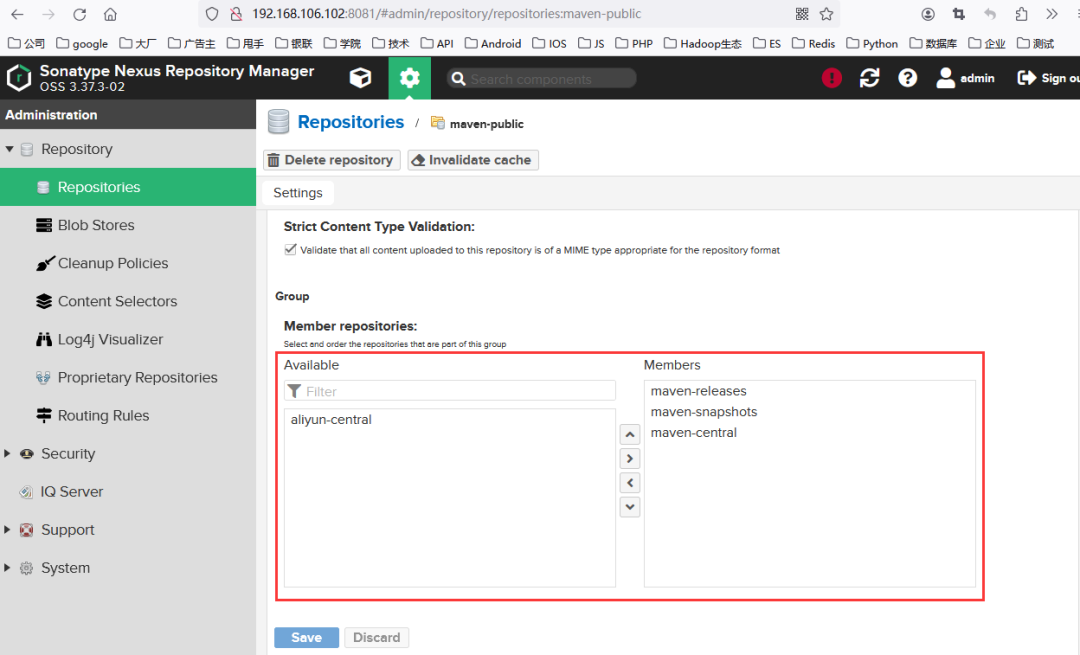Viewport: 1080px width, 655px height.
Task: Open the ES bookmarks folder
Action: coord(767,43)
